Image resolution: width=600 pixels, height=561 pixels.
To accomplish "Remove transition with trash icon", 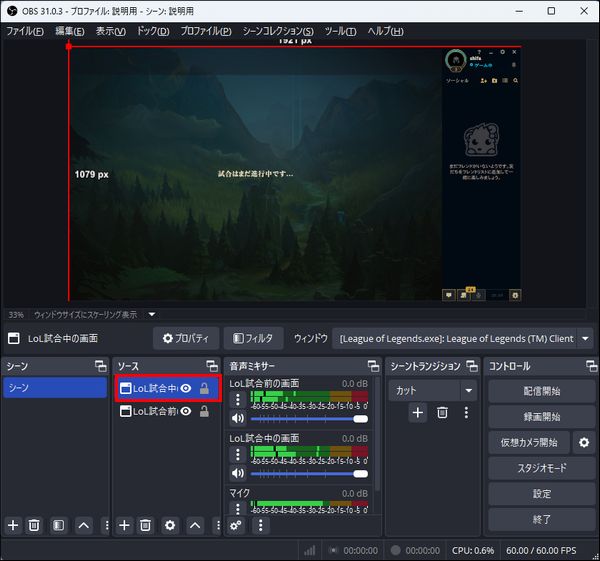I will tap(442, 413).
